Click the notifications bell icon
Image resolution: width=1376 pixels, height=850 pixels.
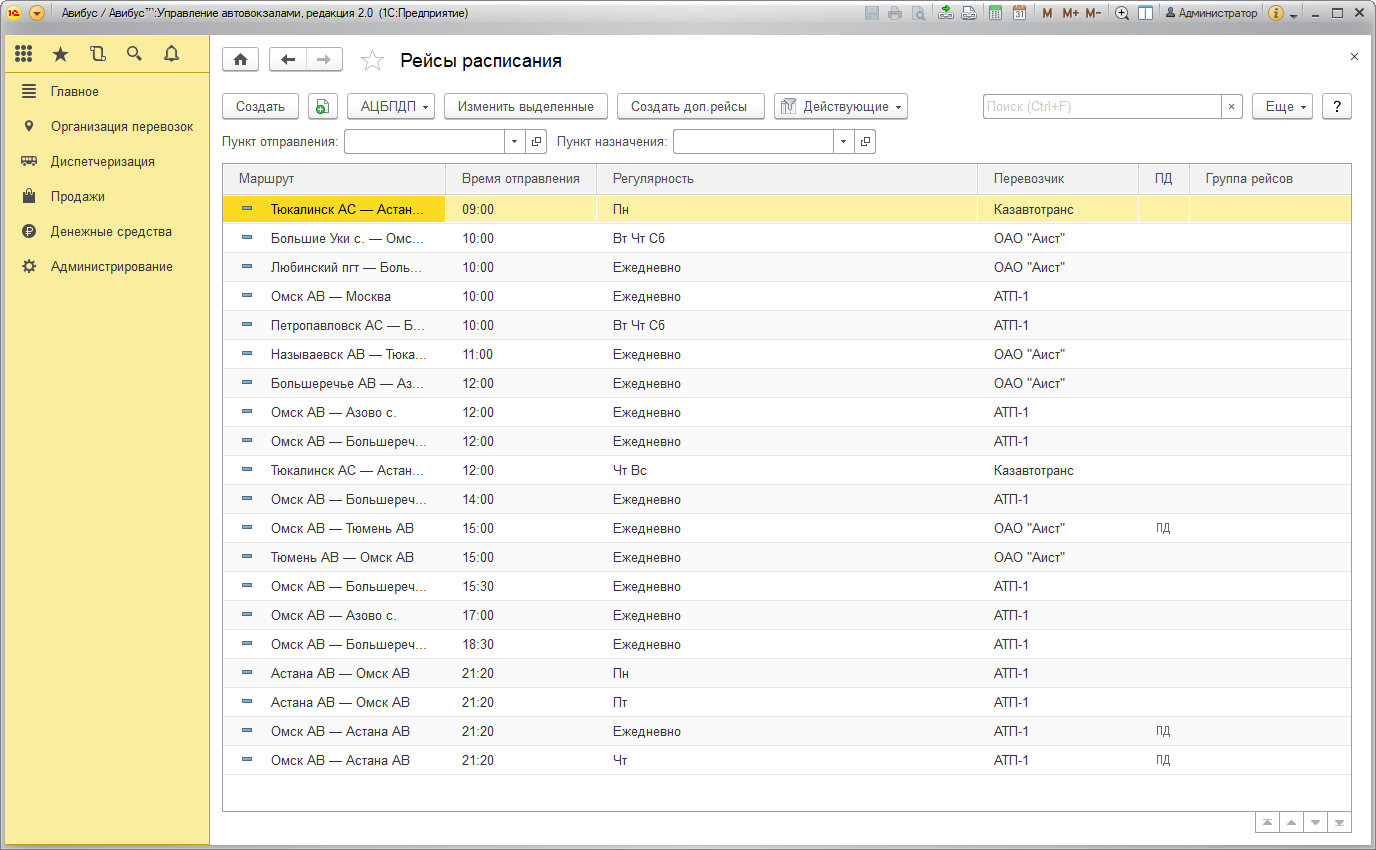tap(171, 54)
